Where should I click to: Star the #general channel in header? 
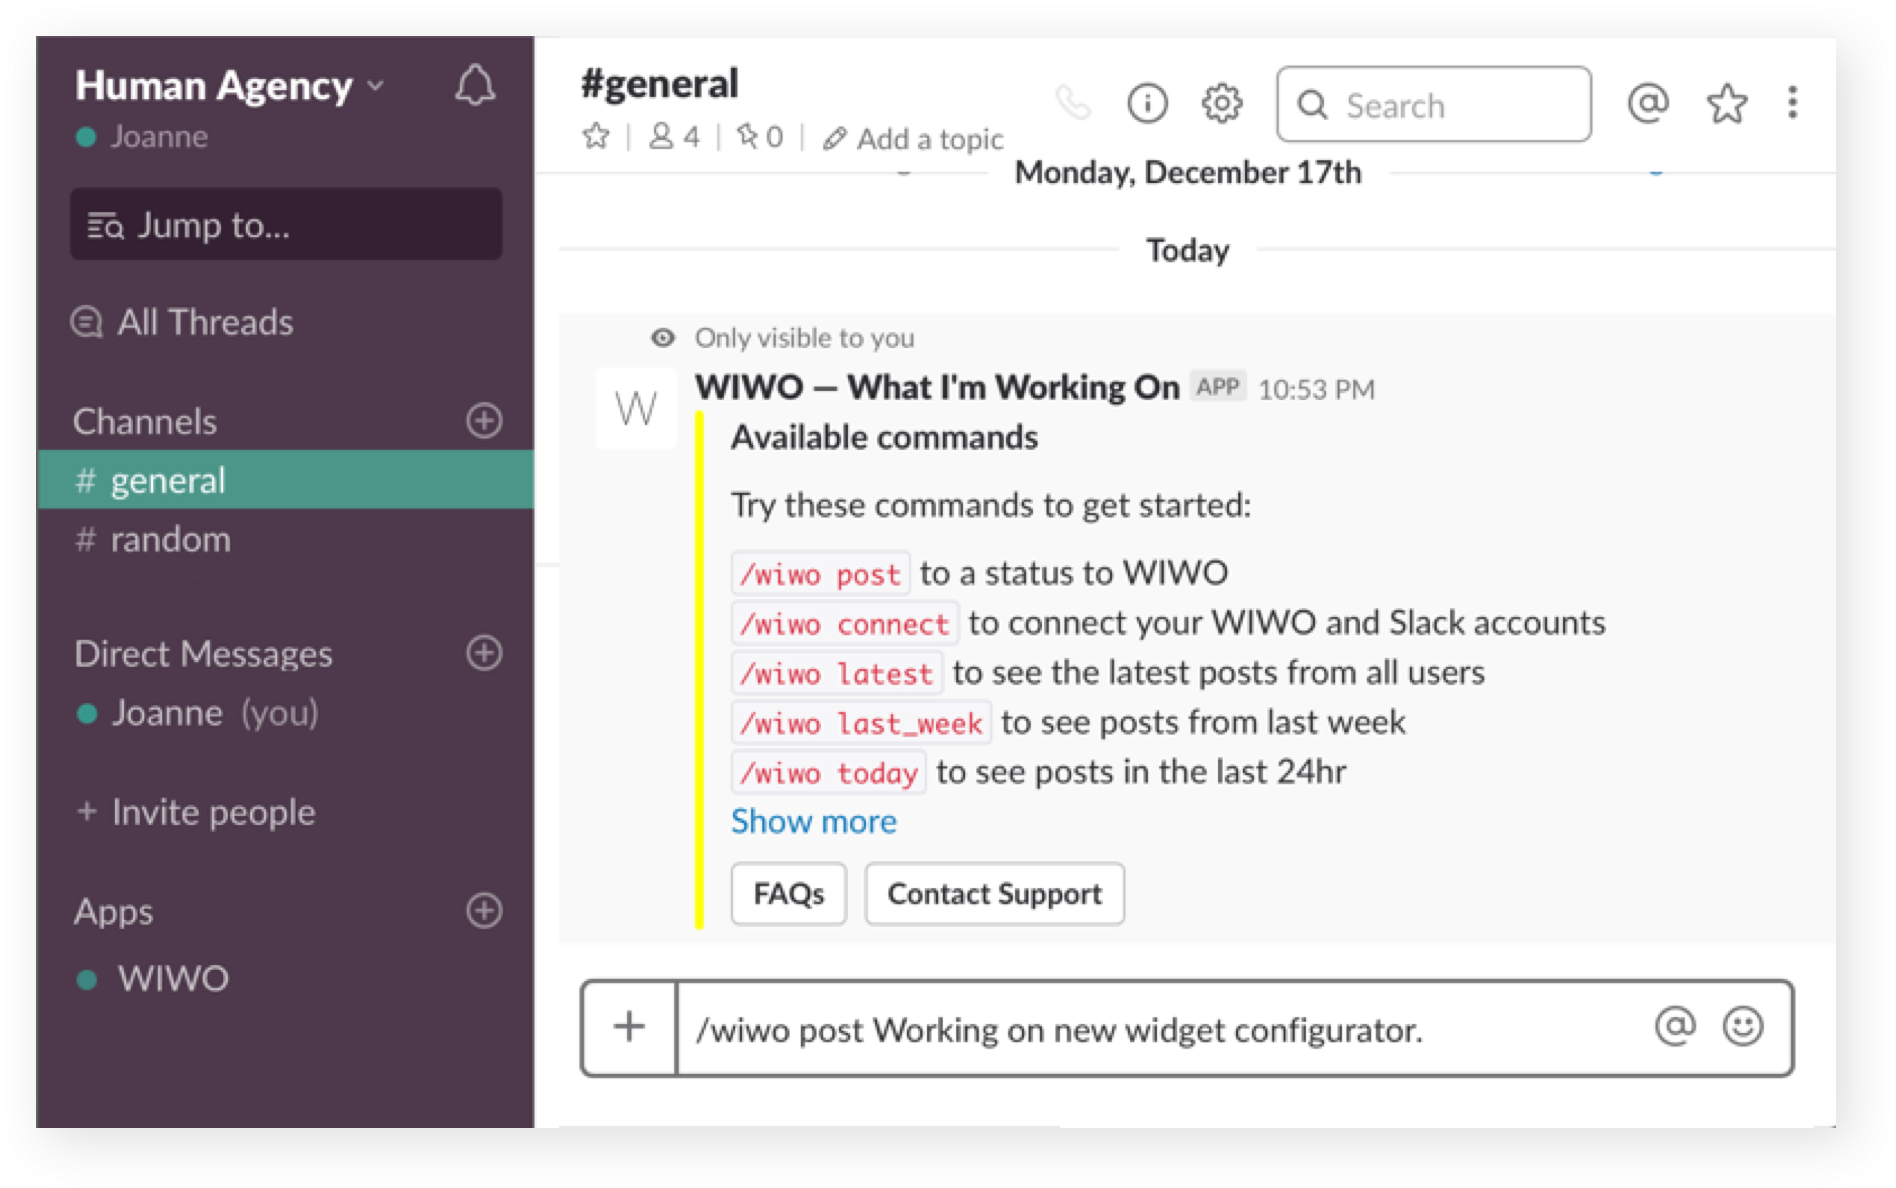(596, 136)
